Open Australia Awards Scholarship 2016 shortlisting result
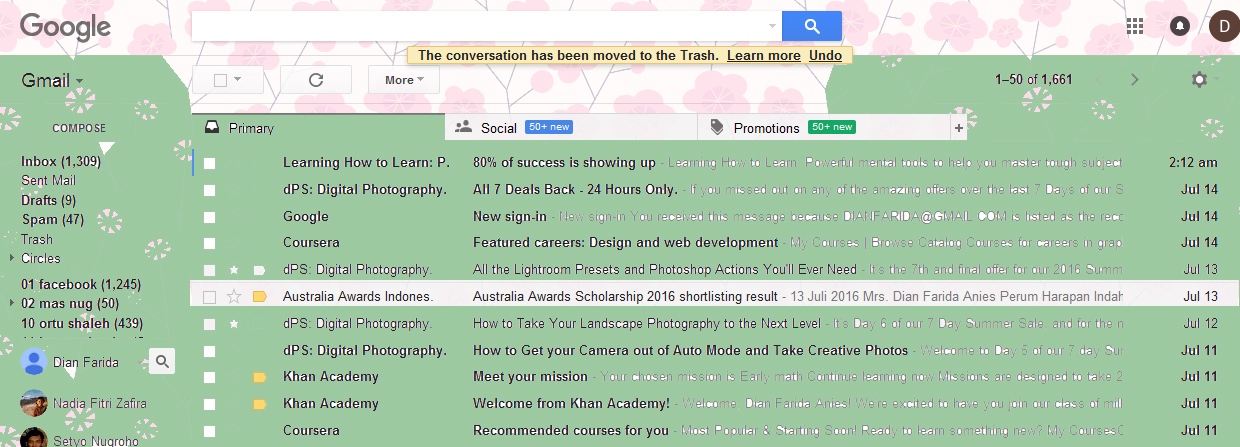The image size is (1240, 447). [625, 297]
